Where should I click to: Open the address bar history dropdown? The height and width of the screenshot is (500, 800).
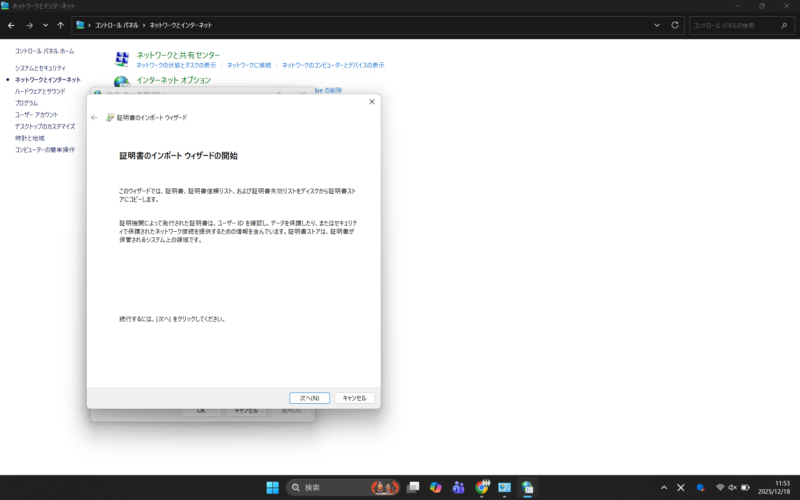[659, 25]
